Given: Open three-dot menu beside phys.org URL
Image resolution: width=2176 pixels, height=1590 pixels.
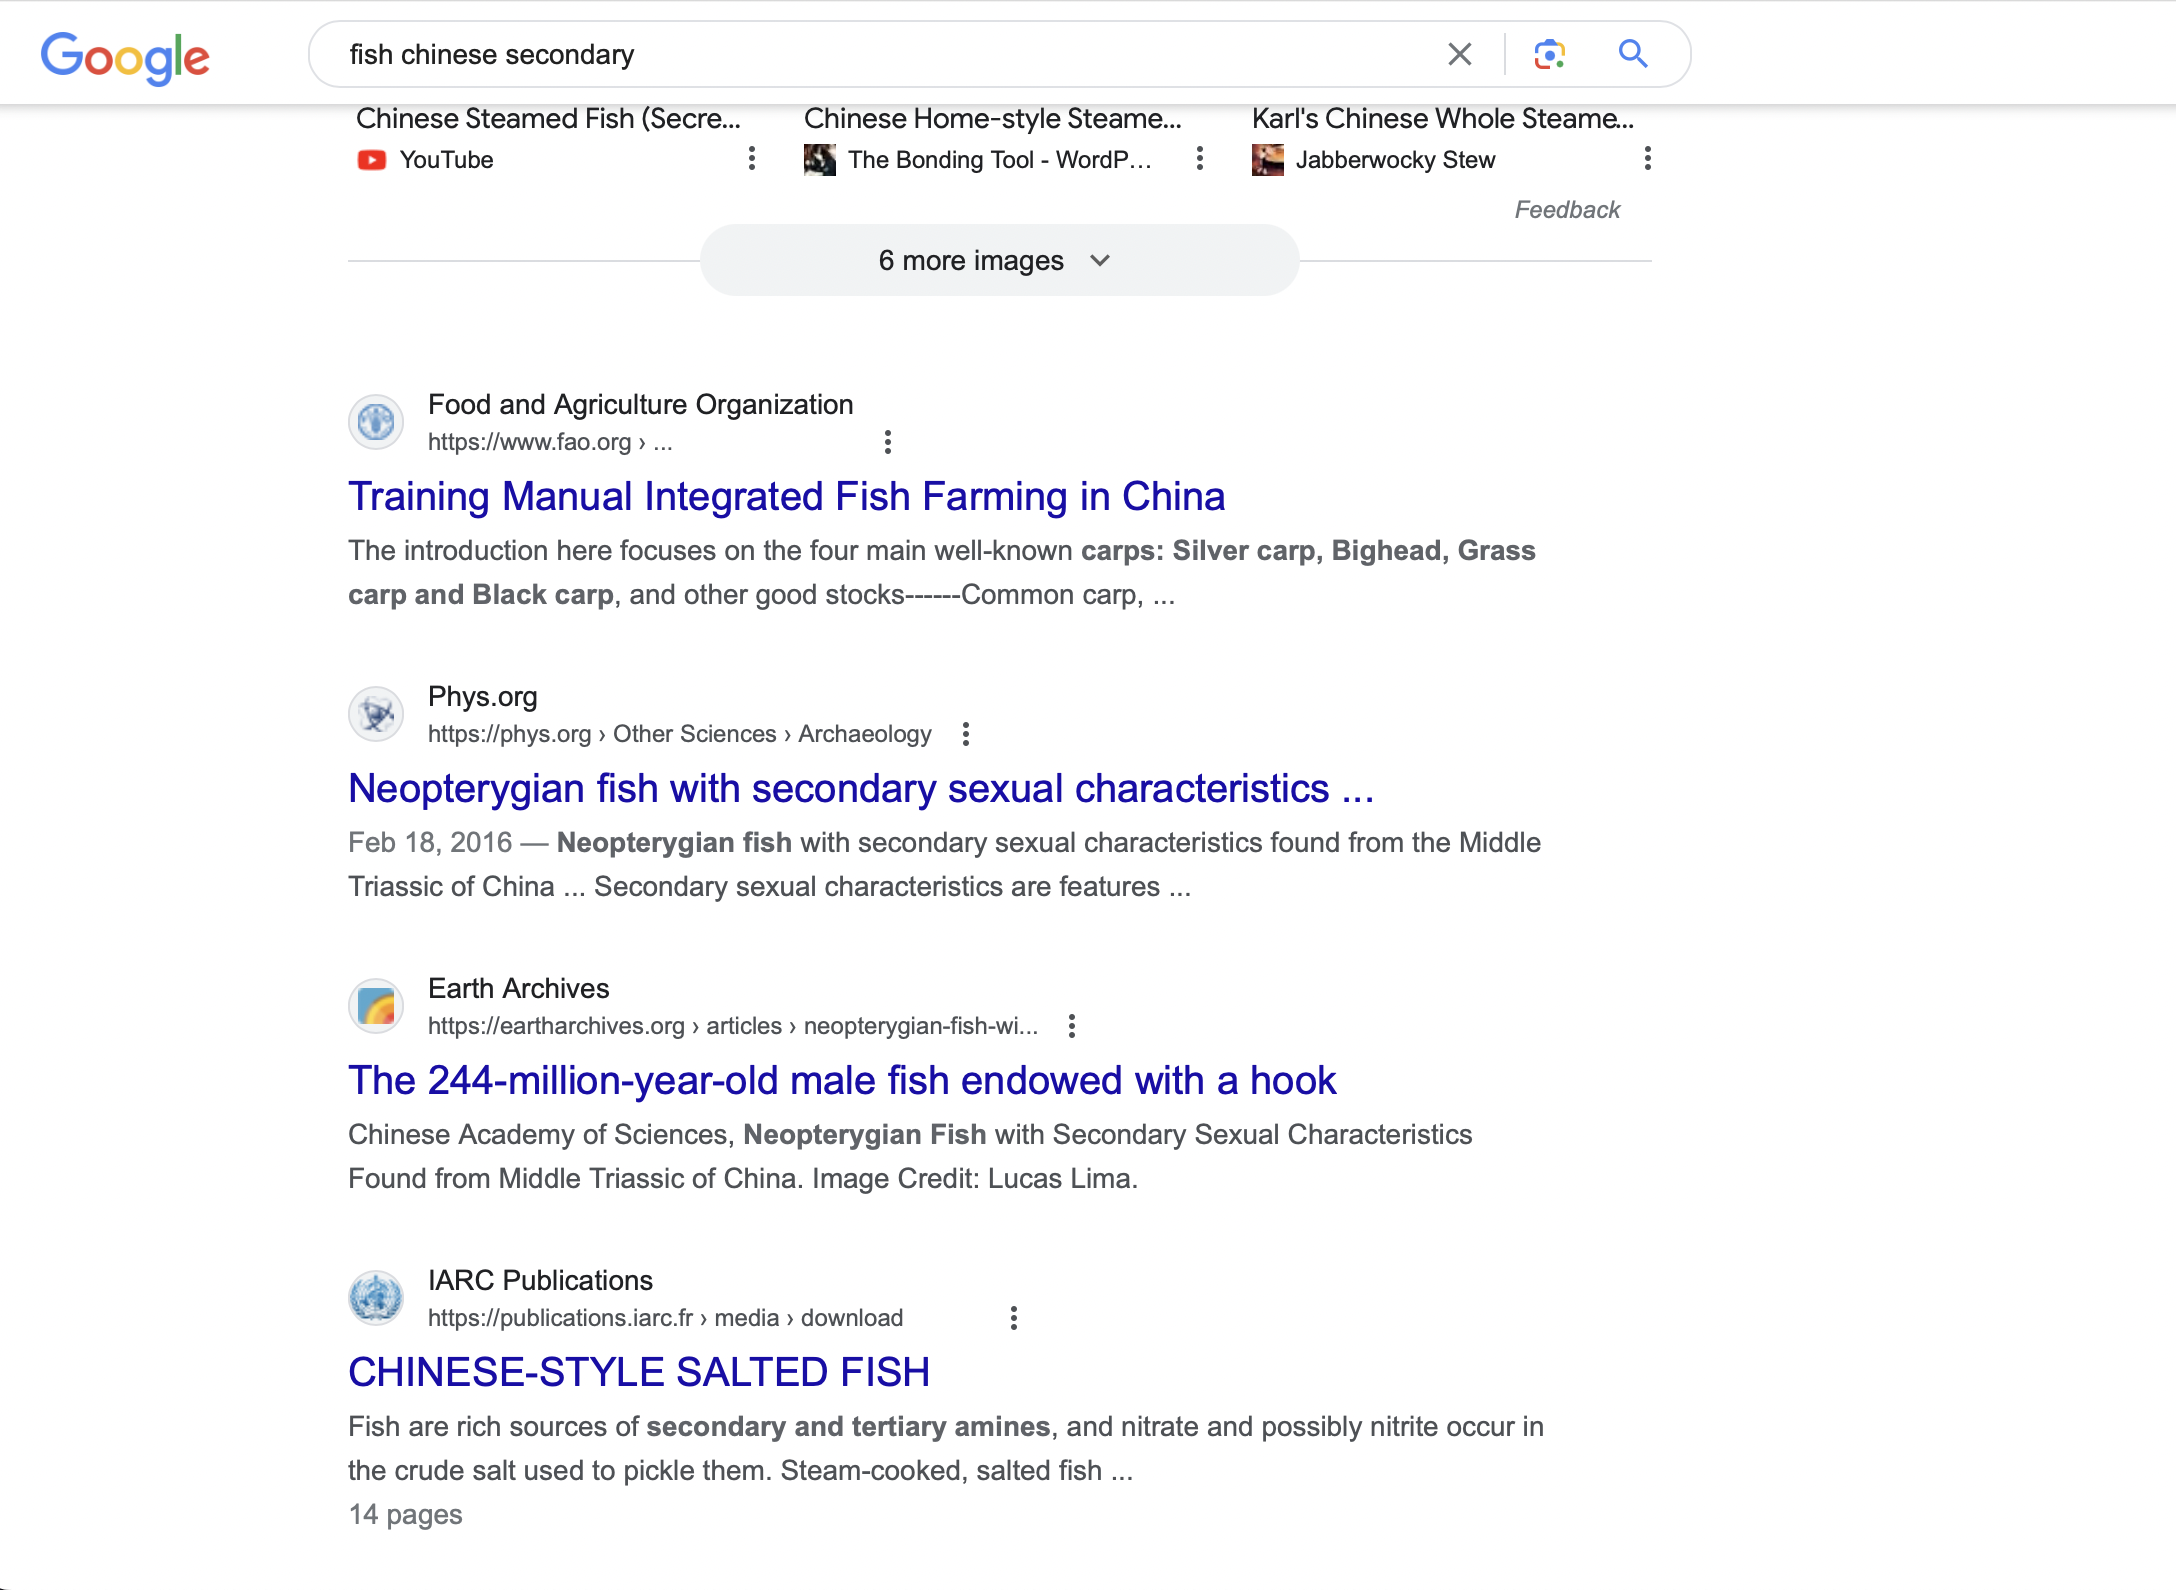Looking at the screenshot, I should pyautogui.click(x=965, y=734).
